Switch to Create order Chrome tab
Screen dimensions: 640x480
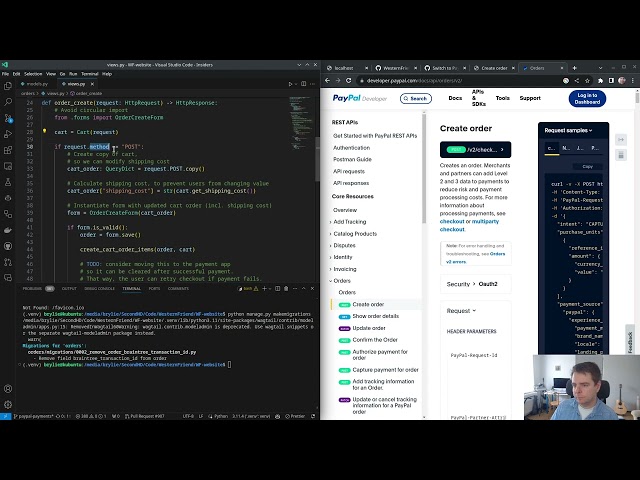click(x=494, y=68)
